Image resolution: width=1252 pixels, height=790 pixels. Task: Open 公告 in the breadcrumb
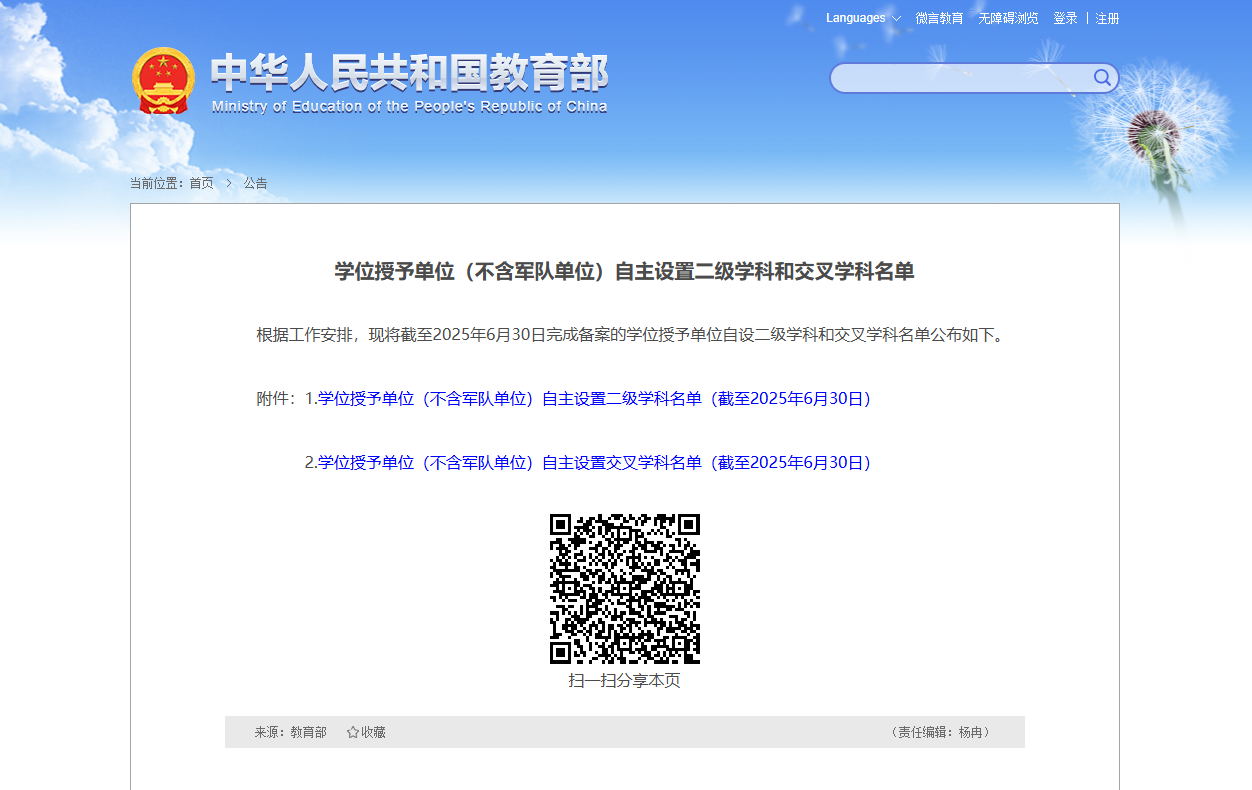255,183
